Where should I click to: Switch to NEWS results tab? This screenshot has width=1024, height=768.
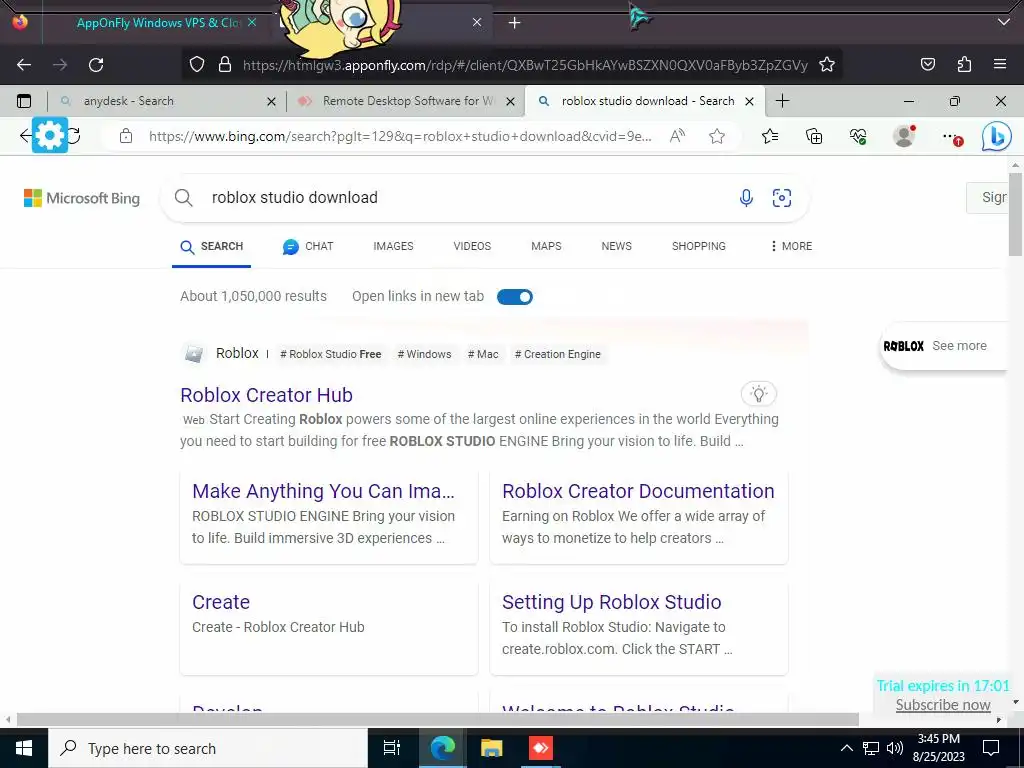616,246
